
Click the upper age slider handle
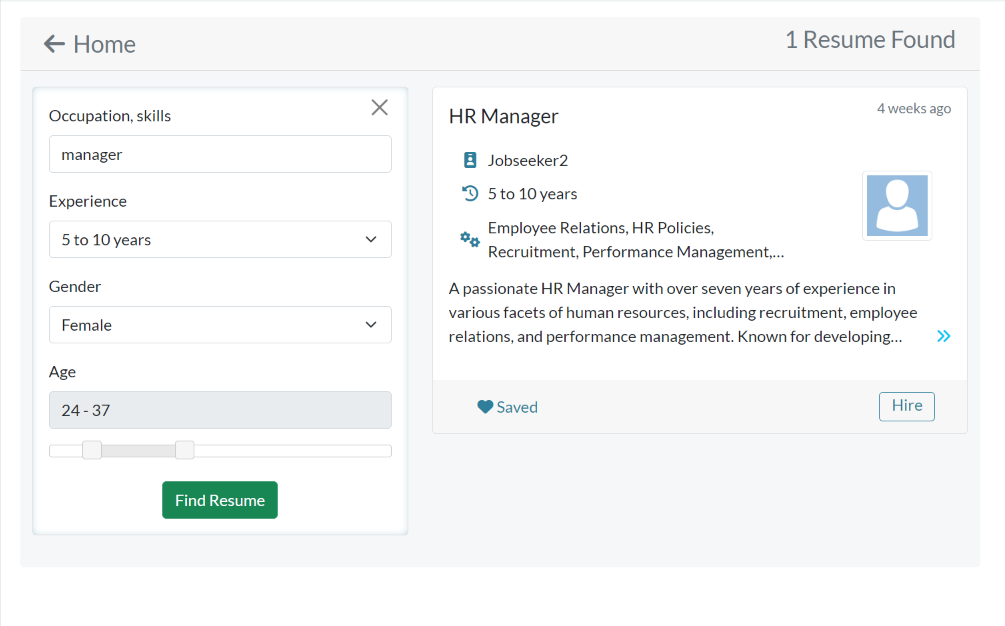click(185, 450)
